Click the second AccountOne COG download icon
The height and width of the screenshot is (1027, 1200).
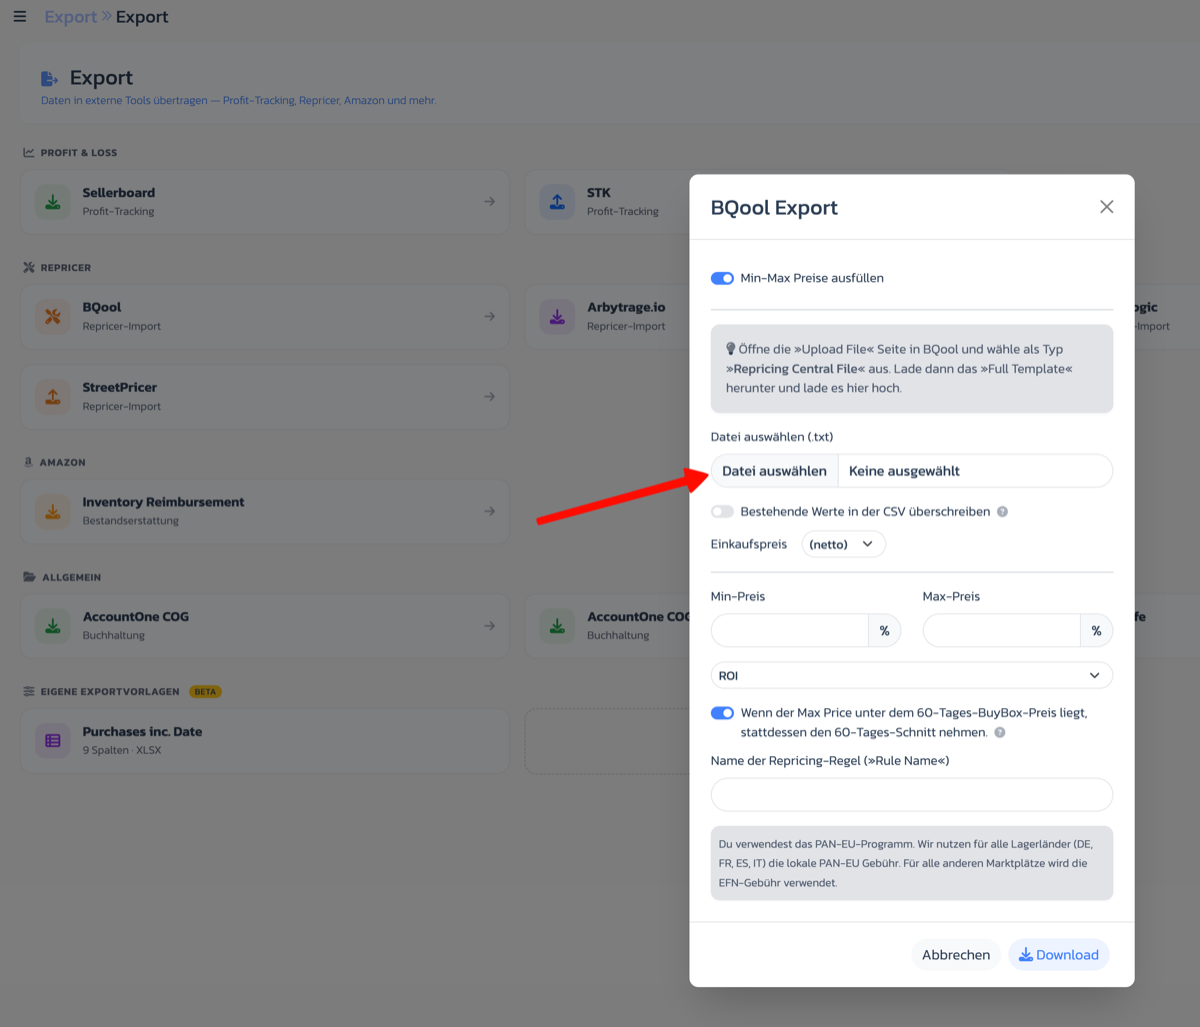[557, 627]
